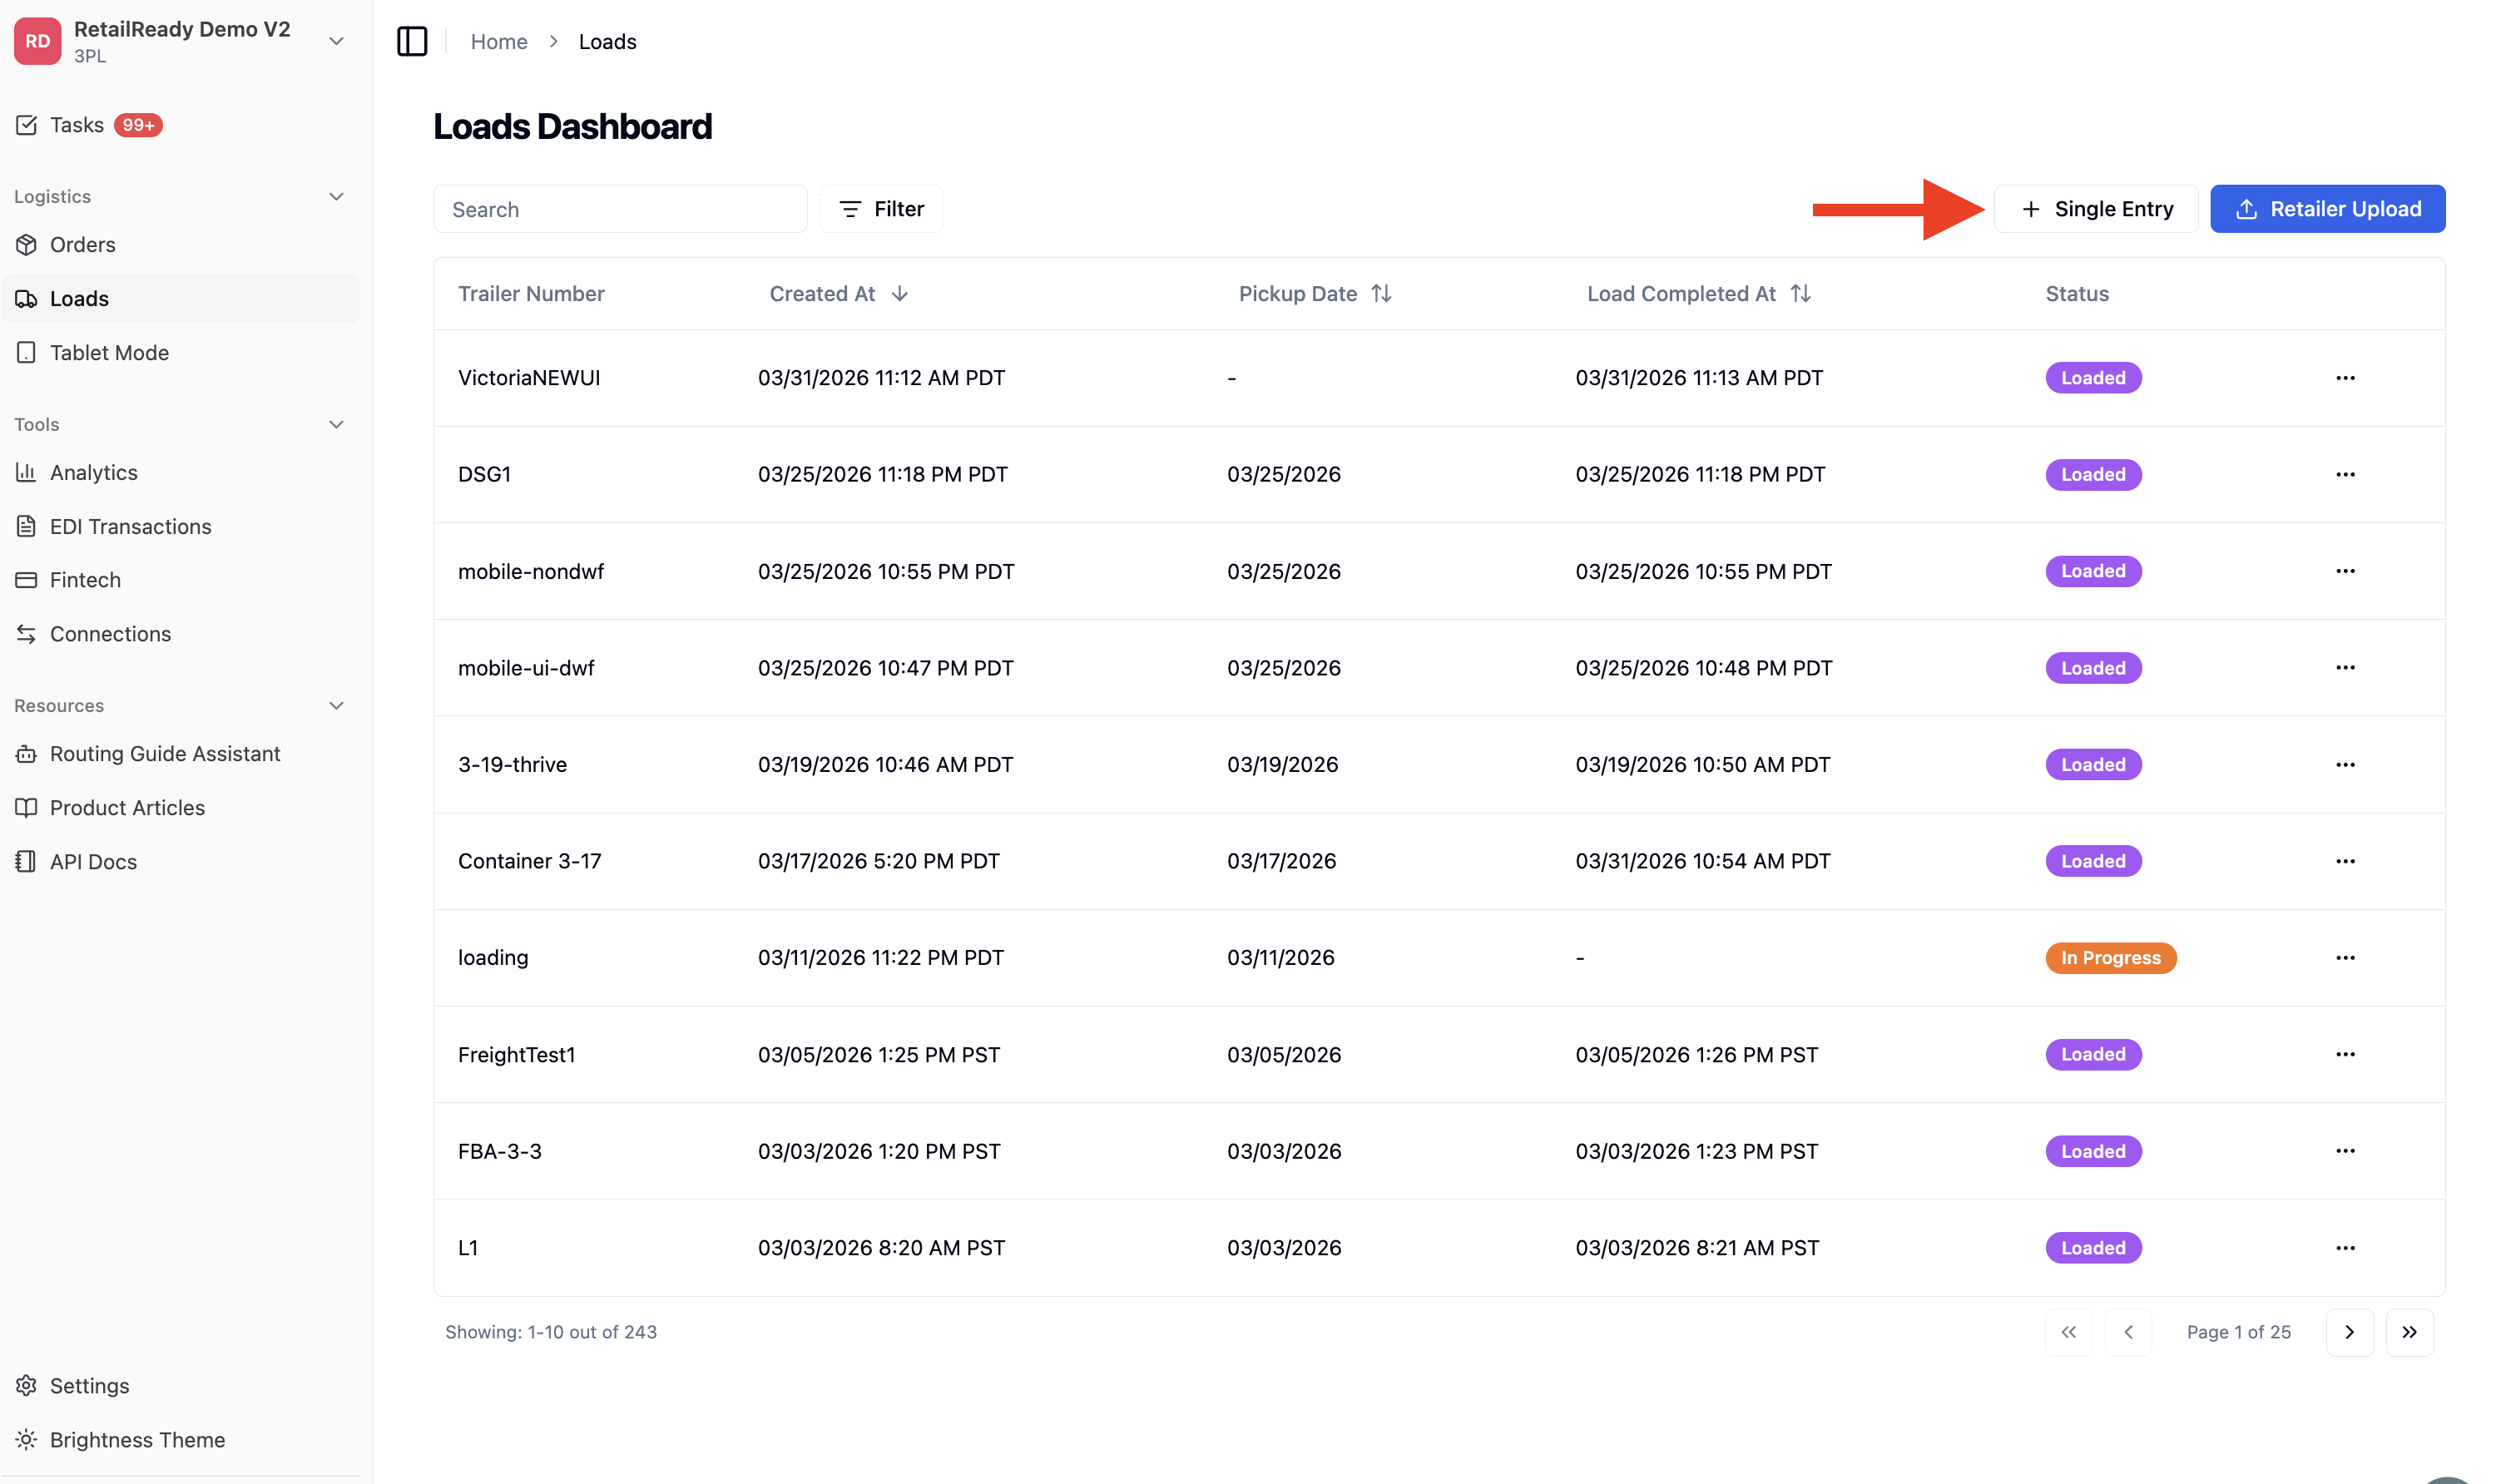Open the Filter options
This screenshot has width=2501, height=1484.
point(881,209)
